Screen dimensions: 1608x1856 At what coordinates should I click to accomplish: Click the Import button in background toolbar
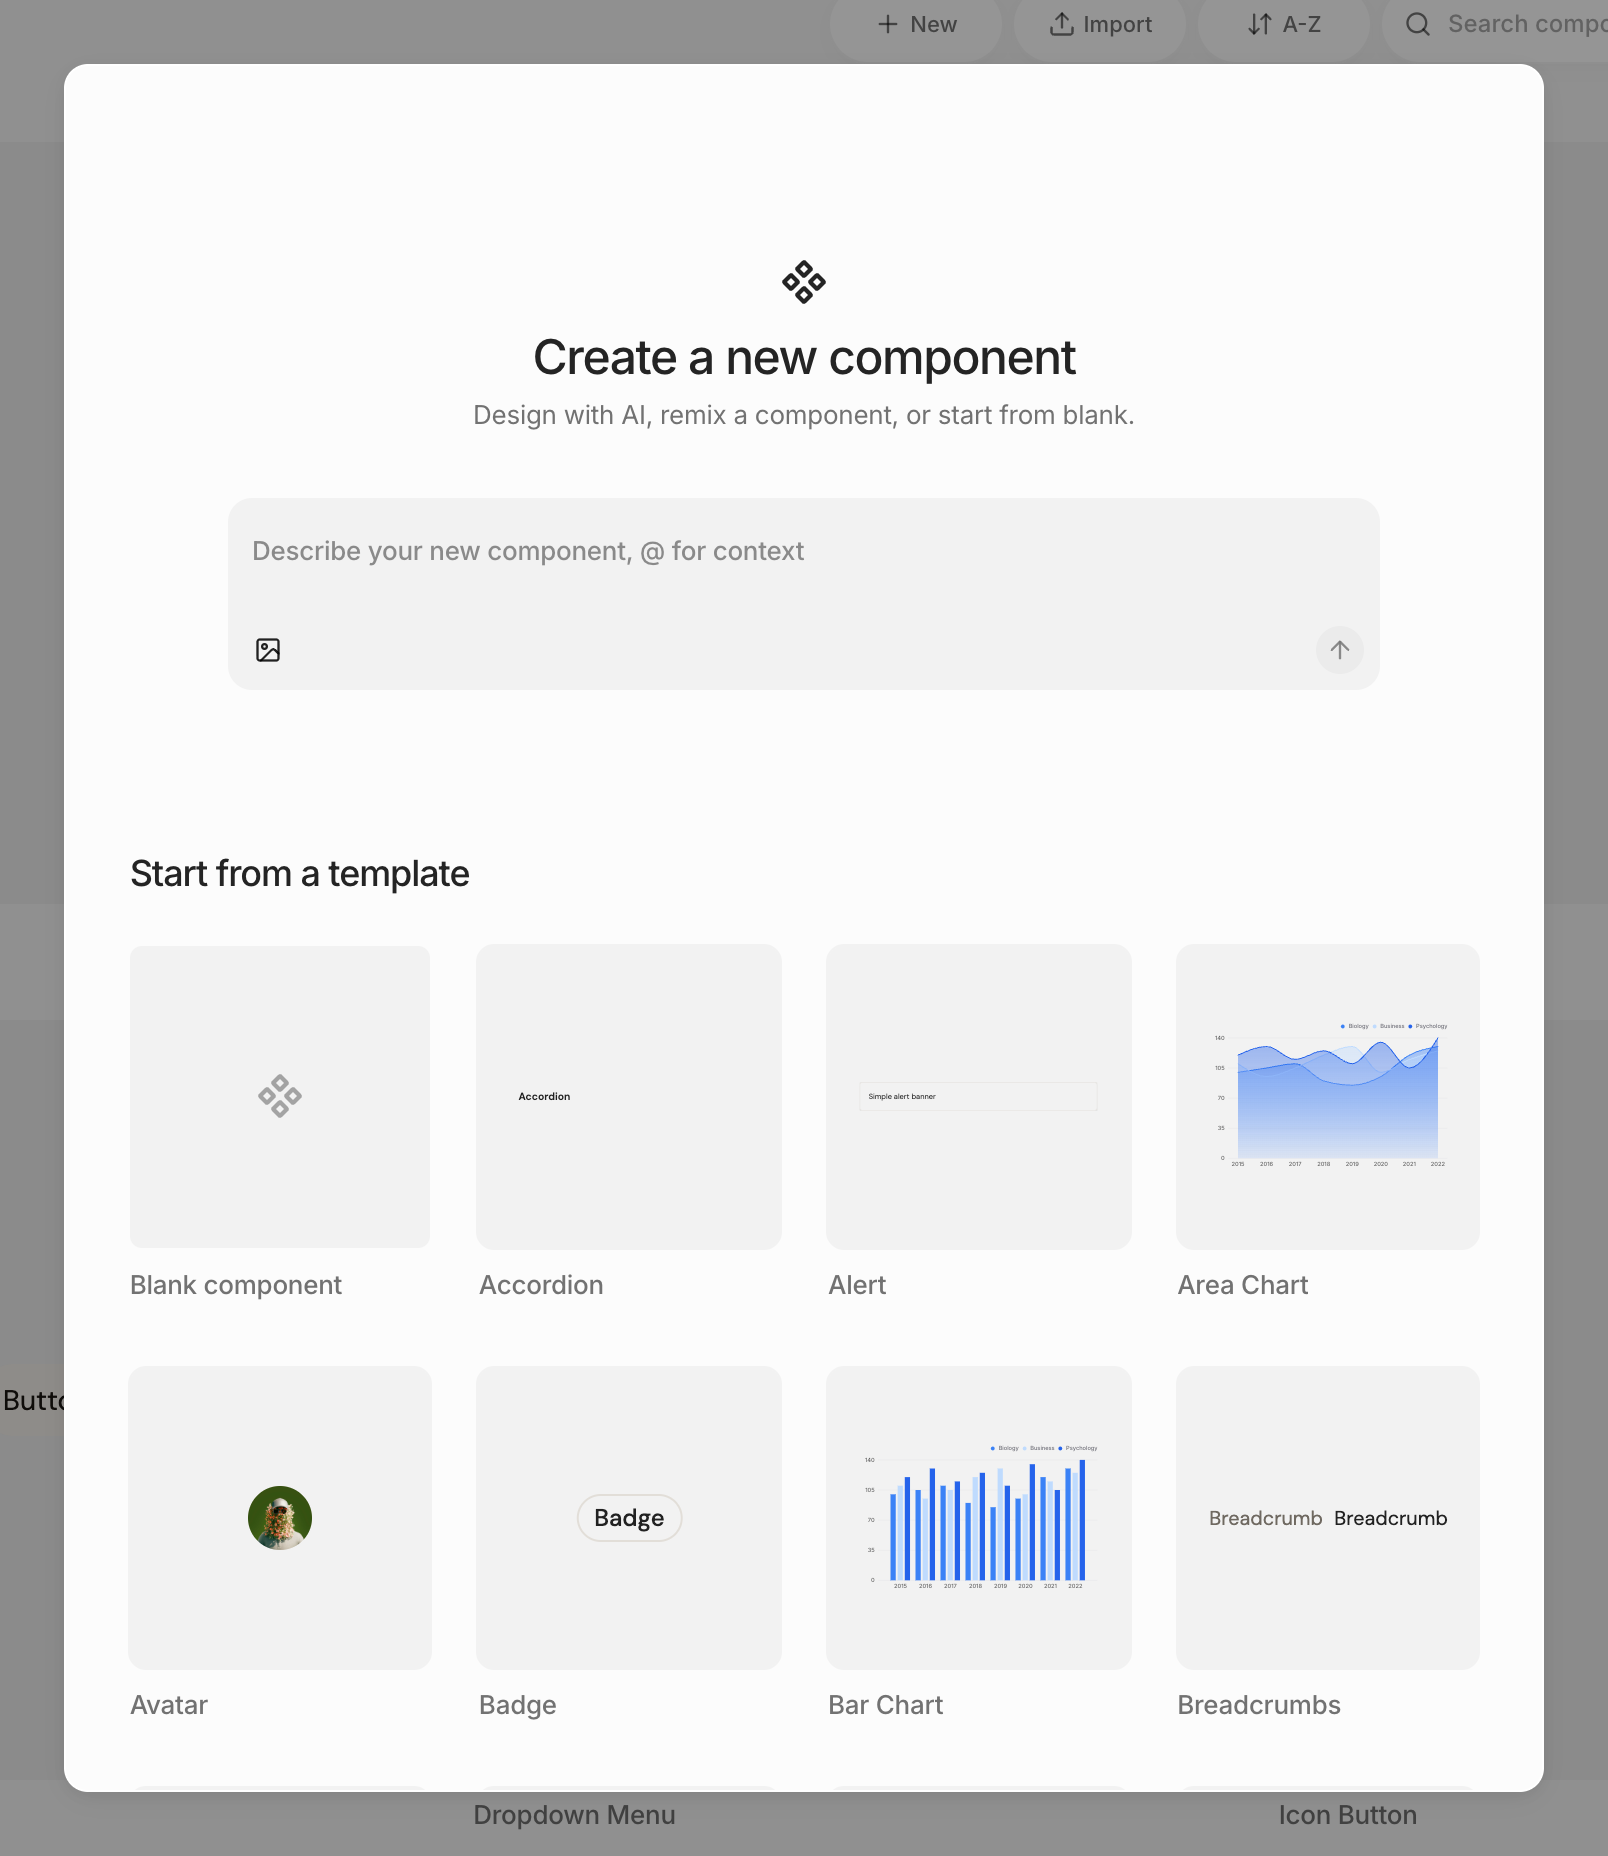point(1100,25)
